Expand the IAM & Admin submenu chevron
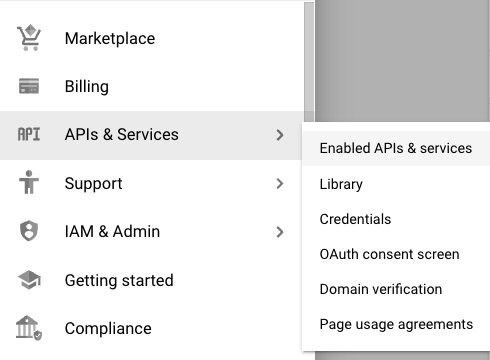Screen dimensions: 490x360 click(x=280, y=232)
